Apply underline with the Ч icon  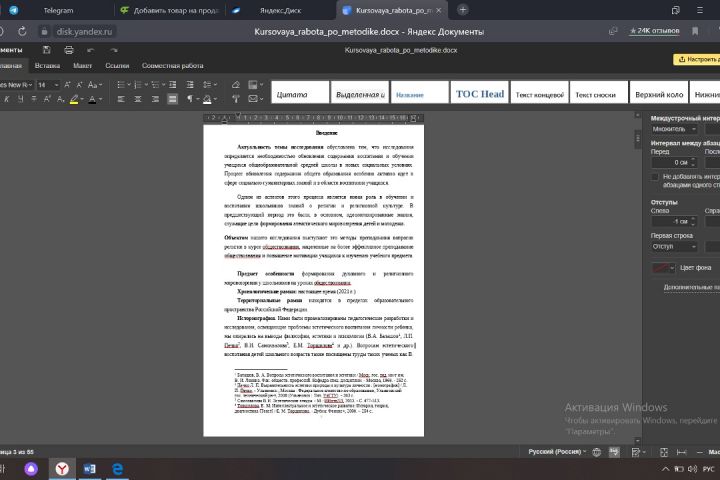pos(20,99)
